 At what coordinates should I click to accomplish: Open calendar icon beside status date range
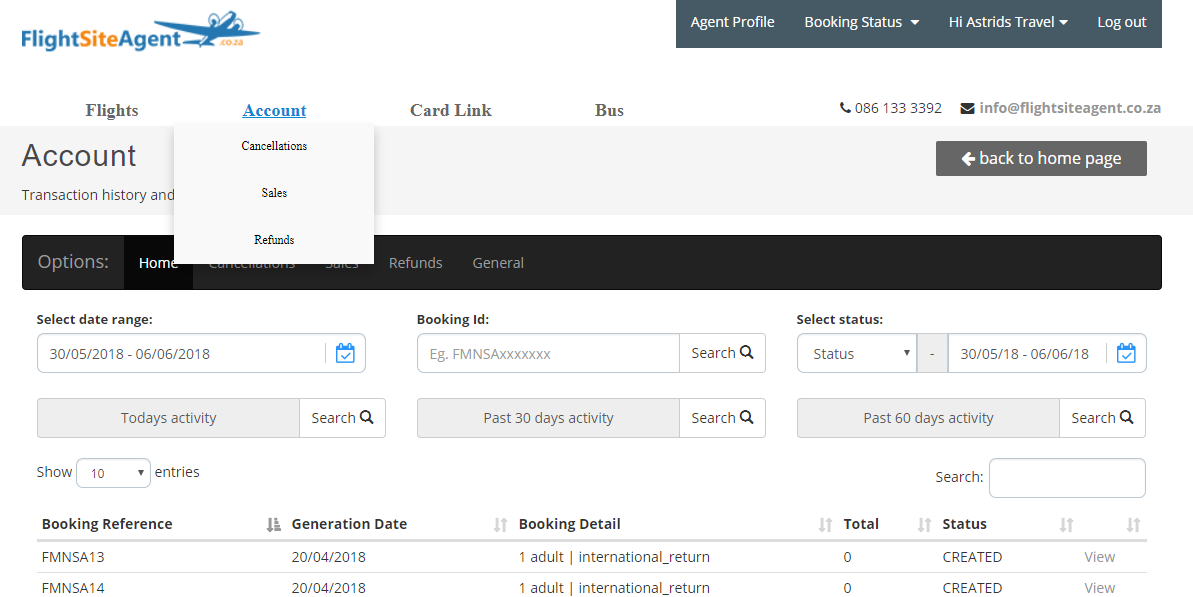point(1126,354)
